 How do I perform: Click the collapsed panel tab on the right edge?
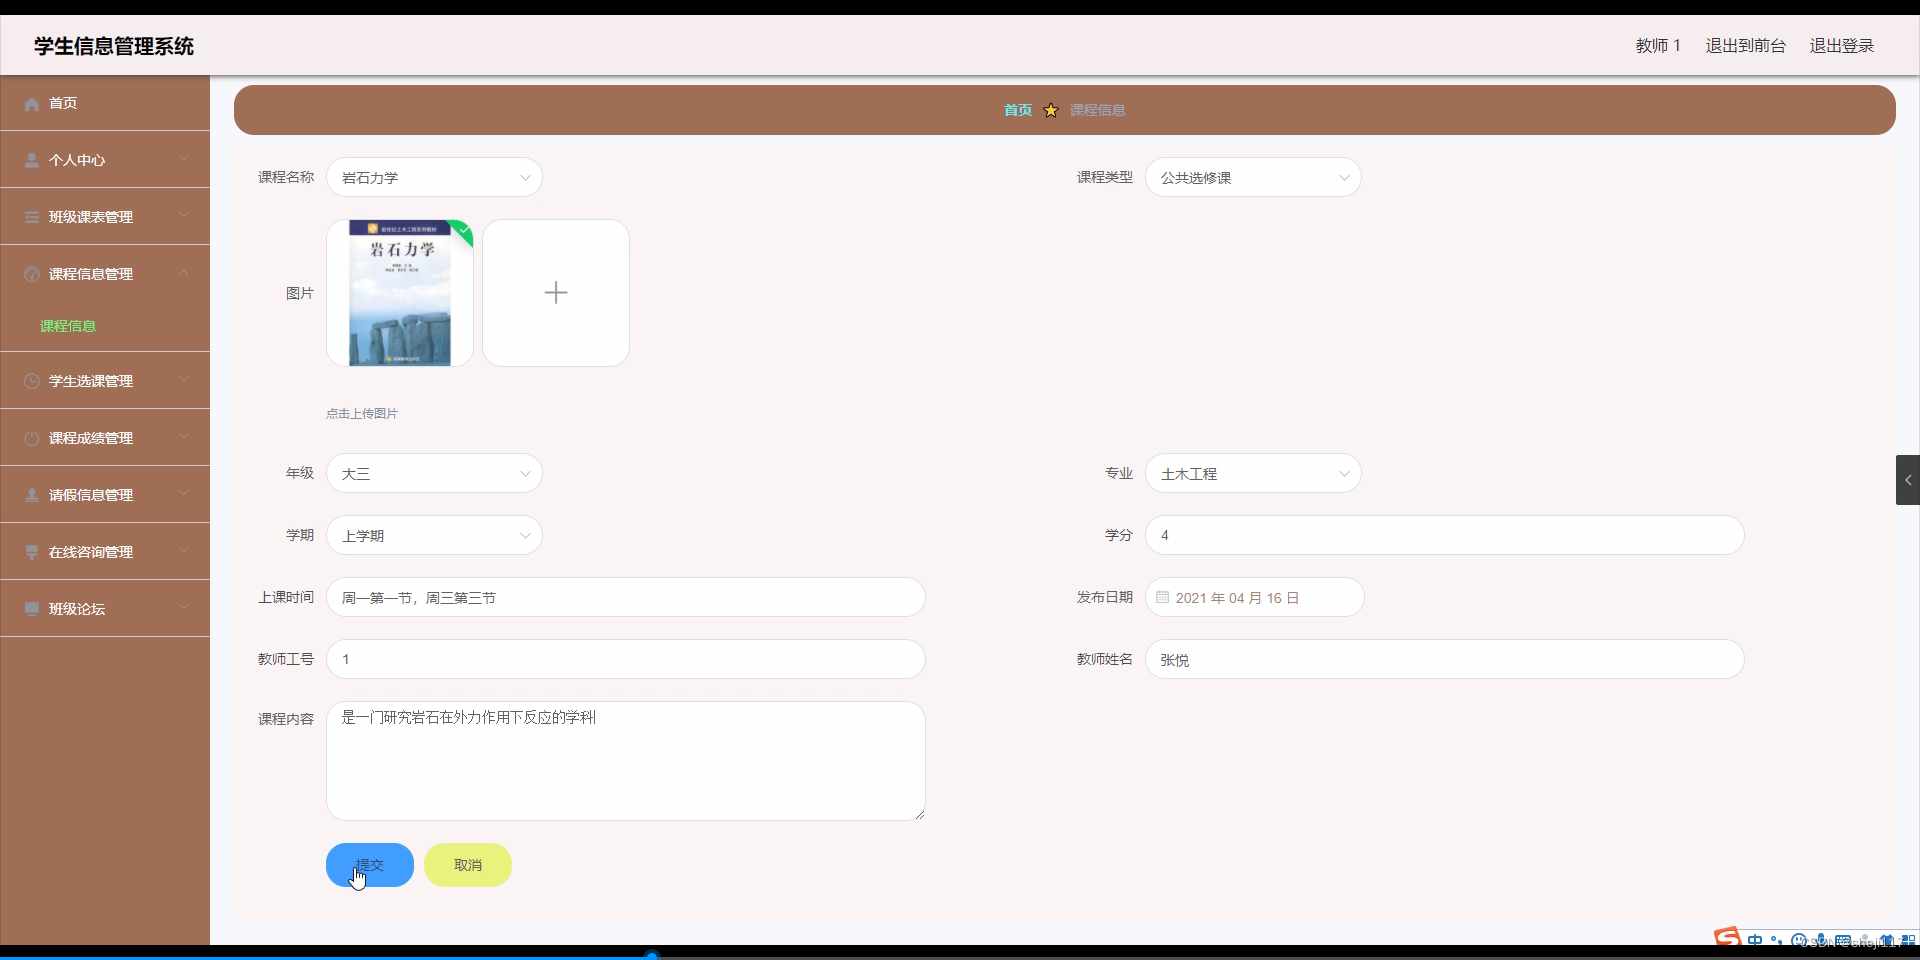(x=1908, y=480)
